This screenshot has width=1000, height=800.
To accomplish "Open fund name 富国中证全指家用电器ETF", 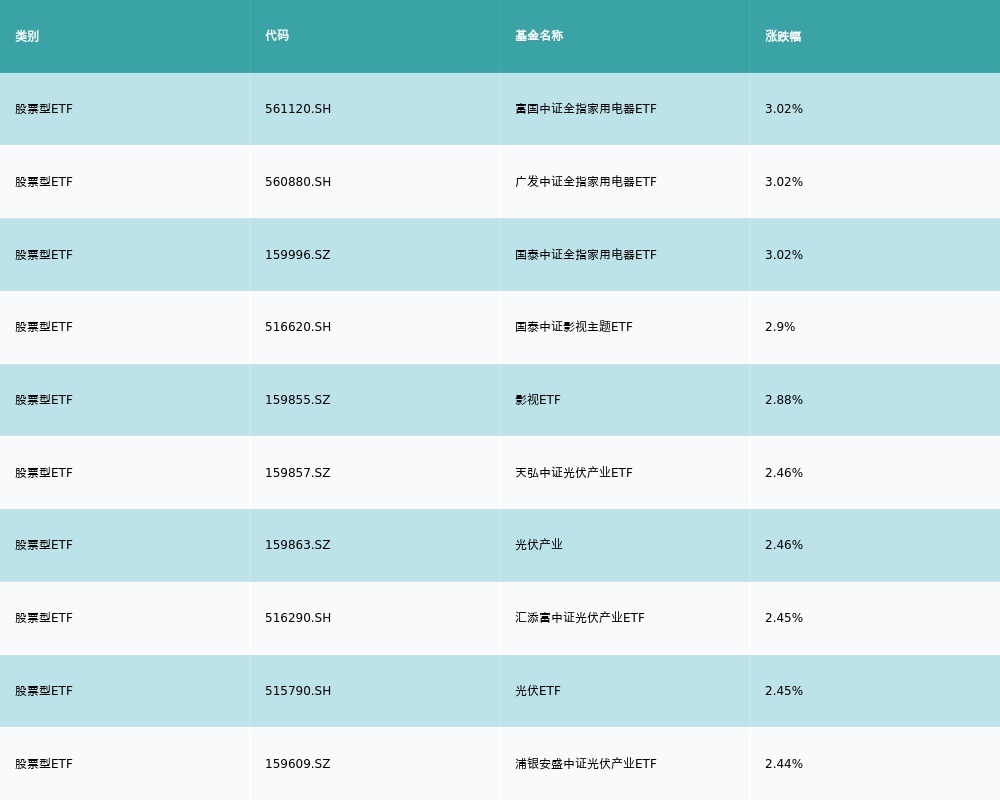I will pos(586,109).
